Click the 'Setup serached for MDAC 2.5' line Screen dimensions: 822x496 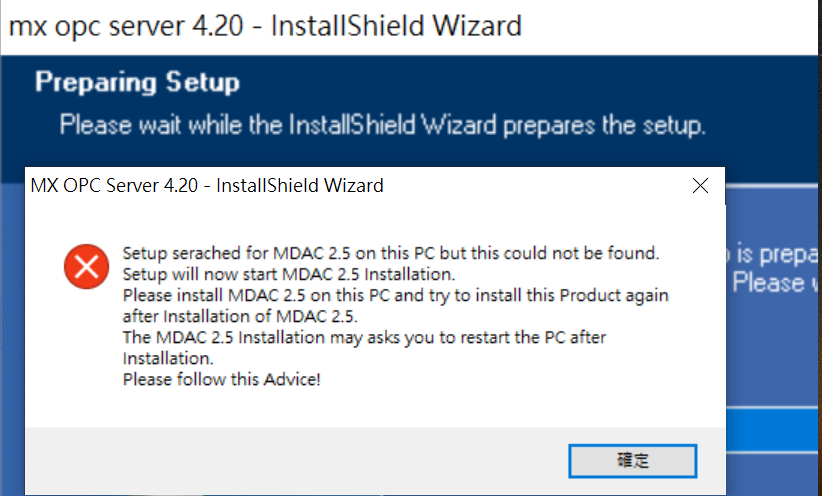click(390, 250)
